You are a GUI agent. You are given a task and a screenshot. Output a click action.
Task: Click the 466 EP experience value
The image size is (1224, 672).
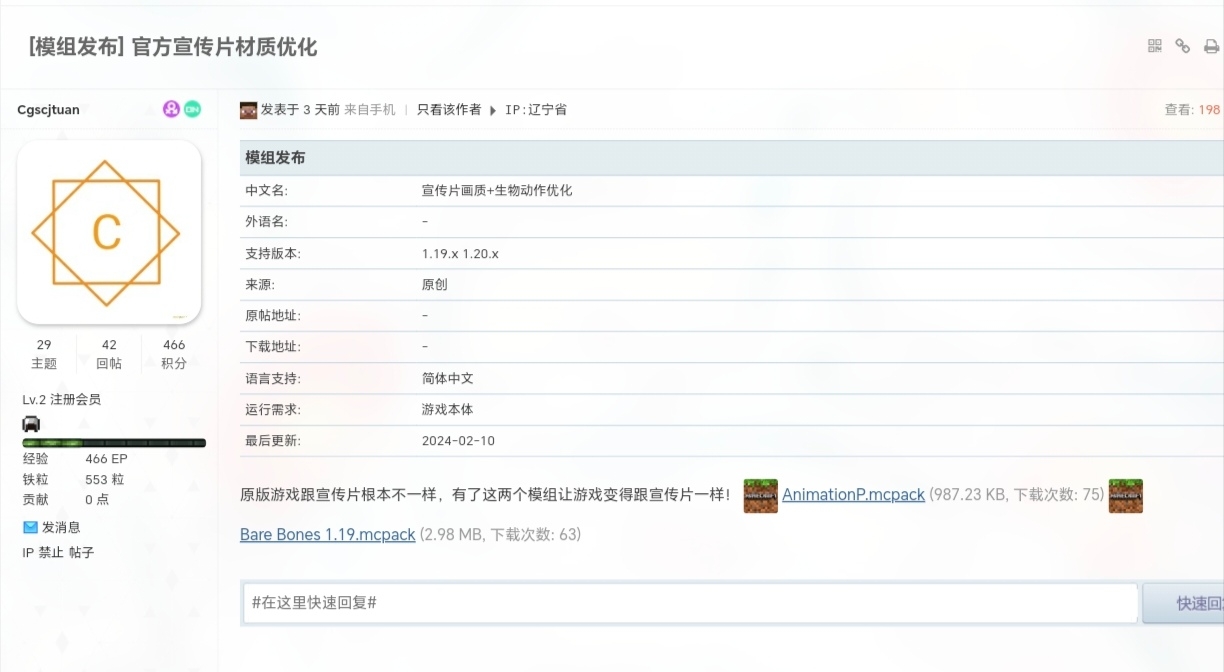tap(106, 459)
